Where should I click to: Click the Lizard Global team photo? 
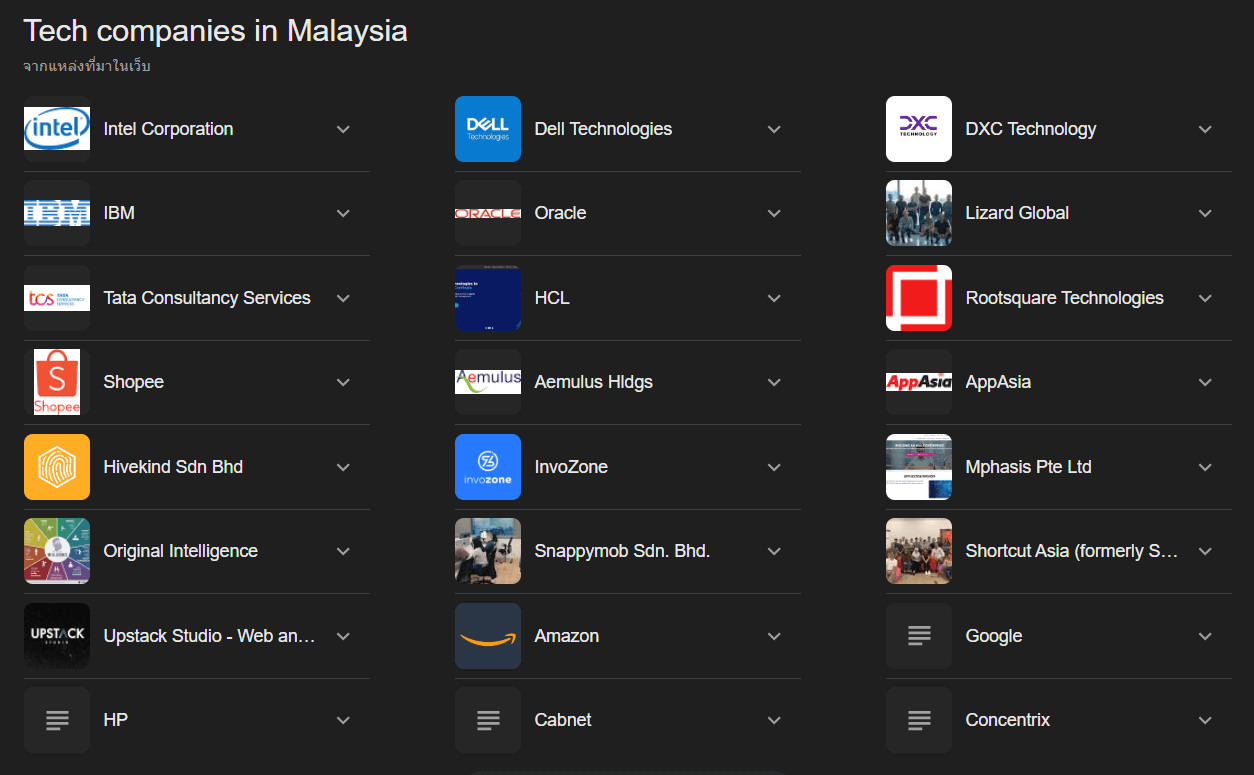tap(919, 213)
